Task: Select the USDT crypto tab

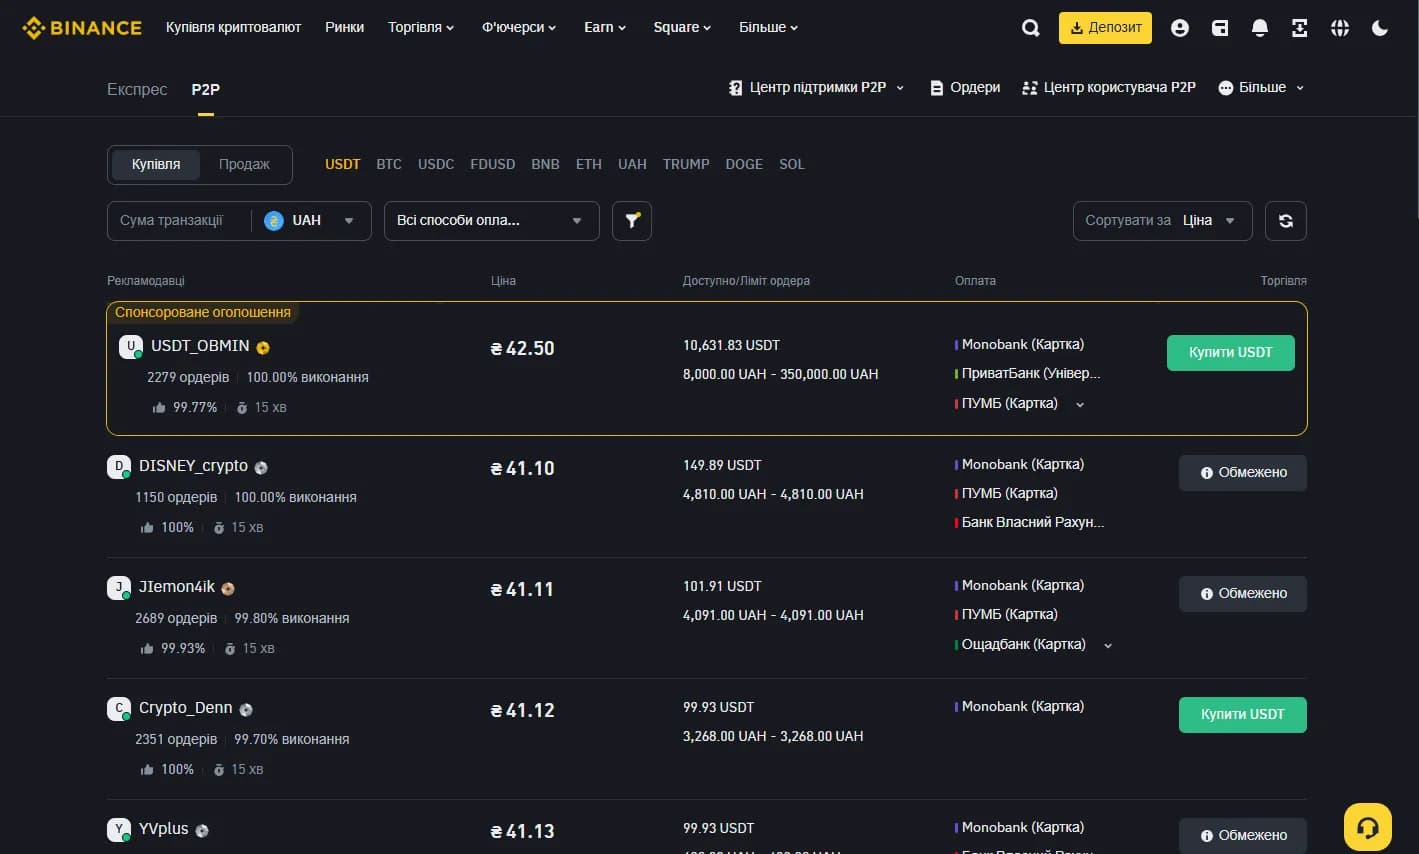Action: click(x=342, y=164)
